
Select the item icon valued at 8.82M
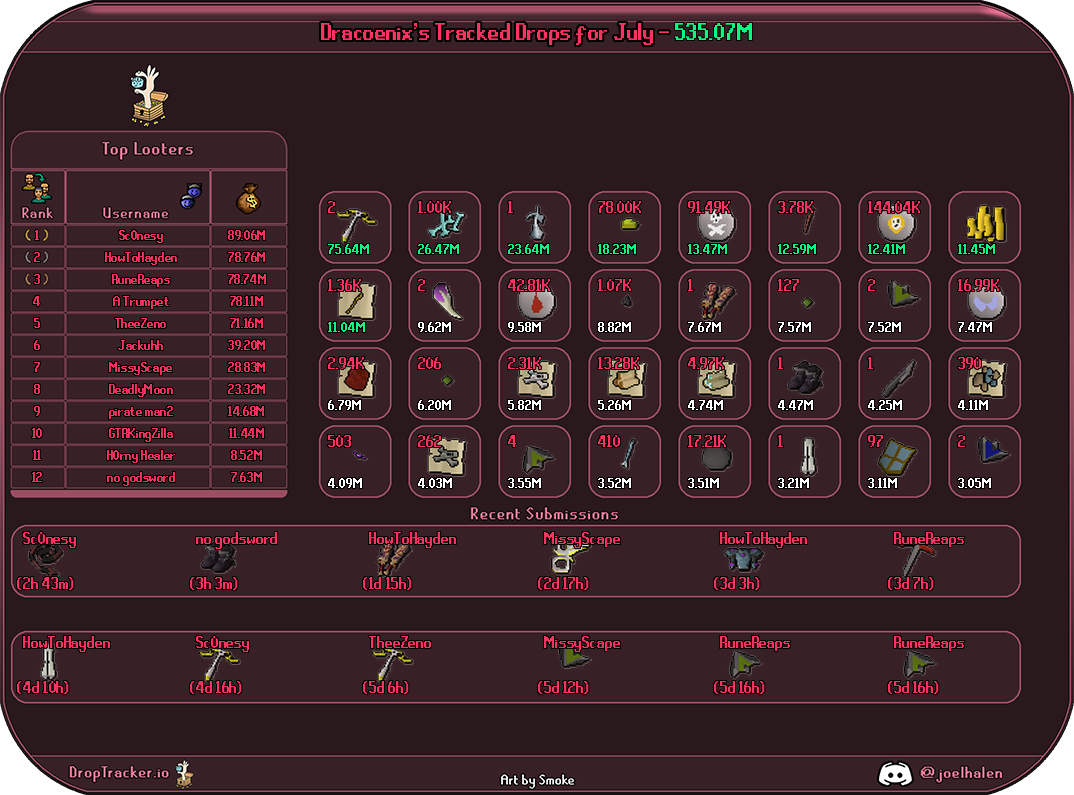(627, 301)
